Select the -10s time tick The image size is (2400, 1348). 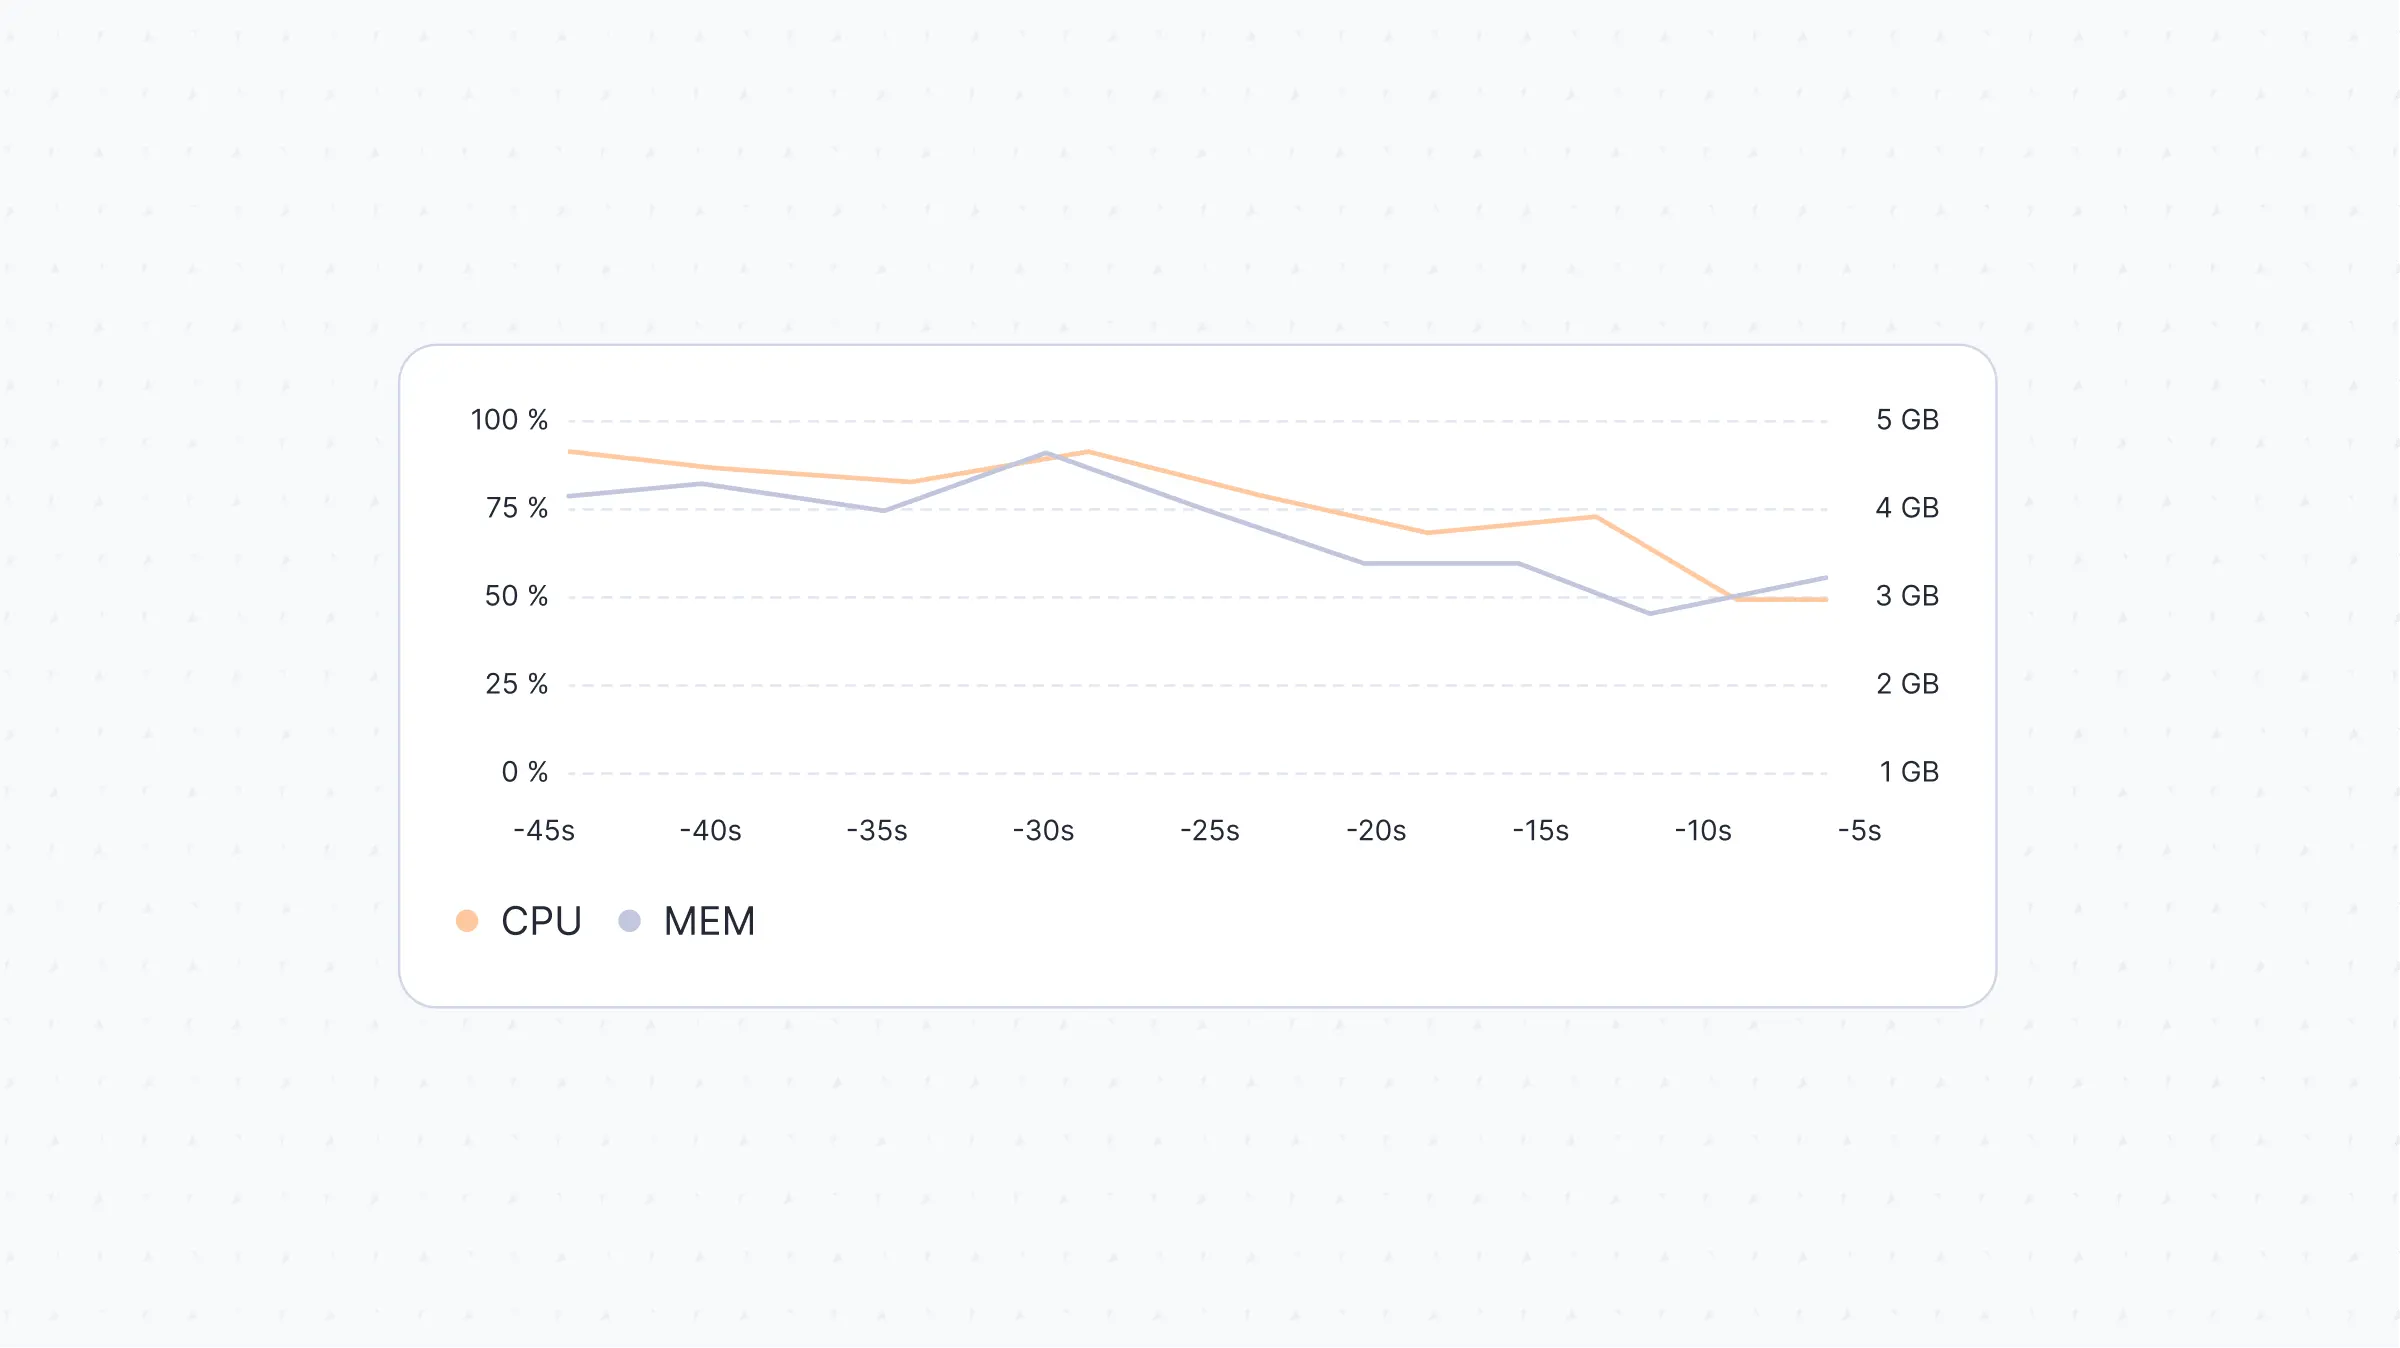1703,831
